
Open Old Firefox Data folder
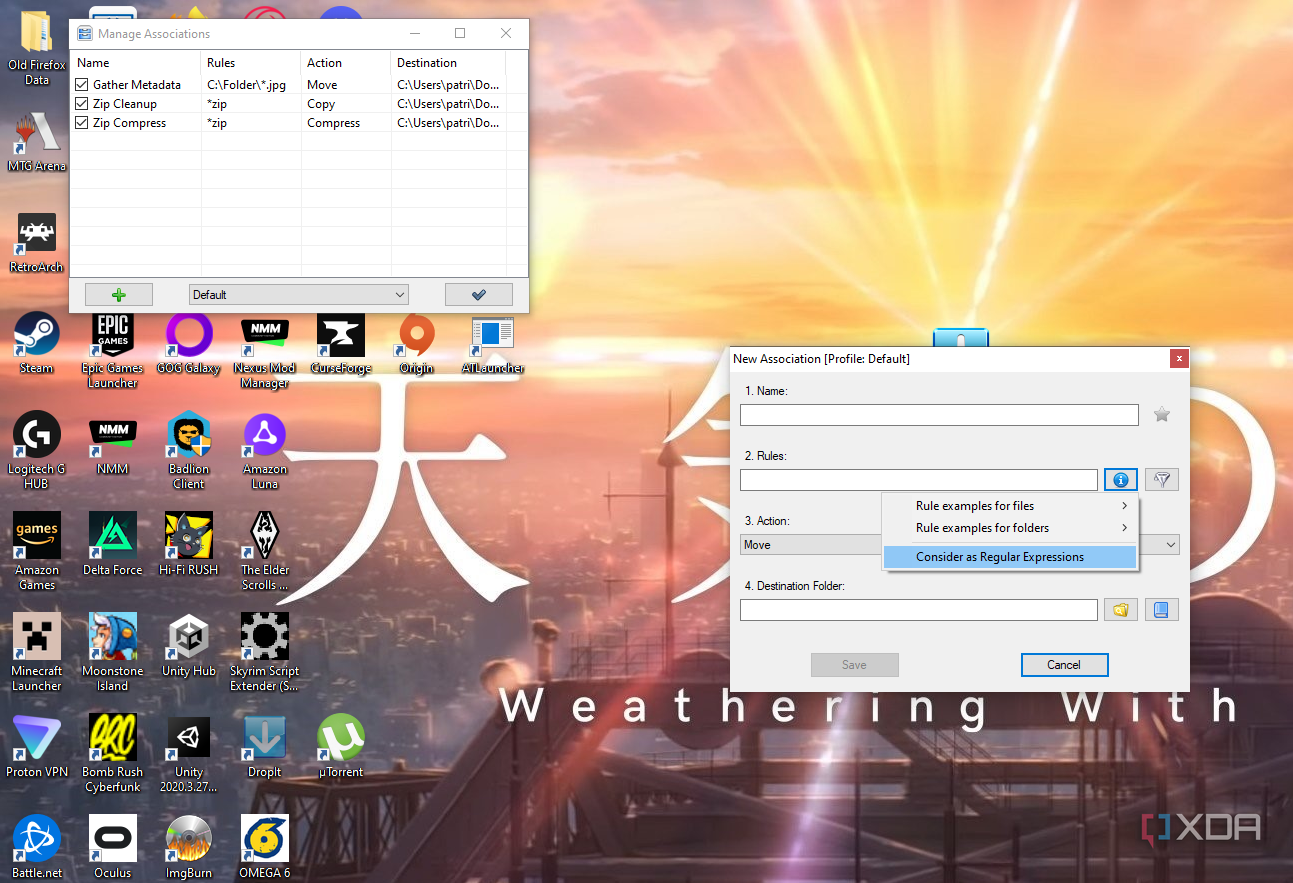point(37,48)
